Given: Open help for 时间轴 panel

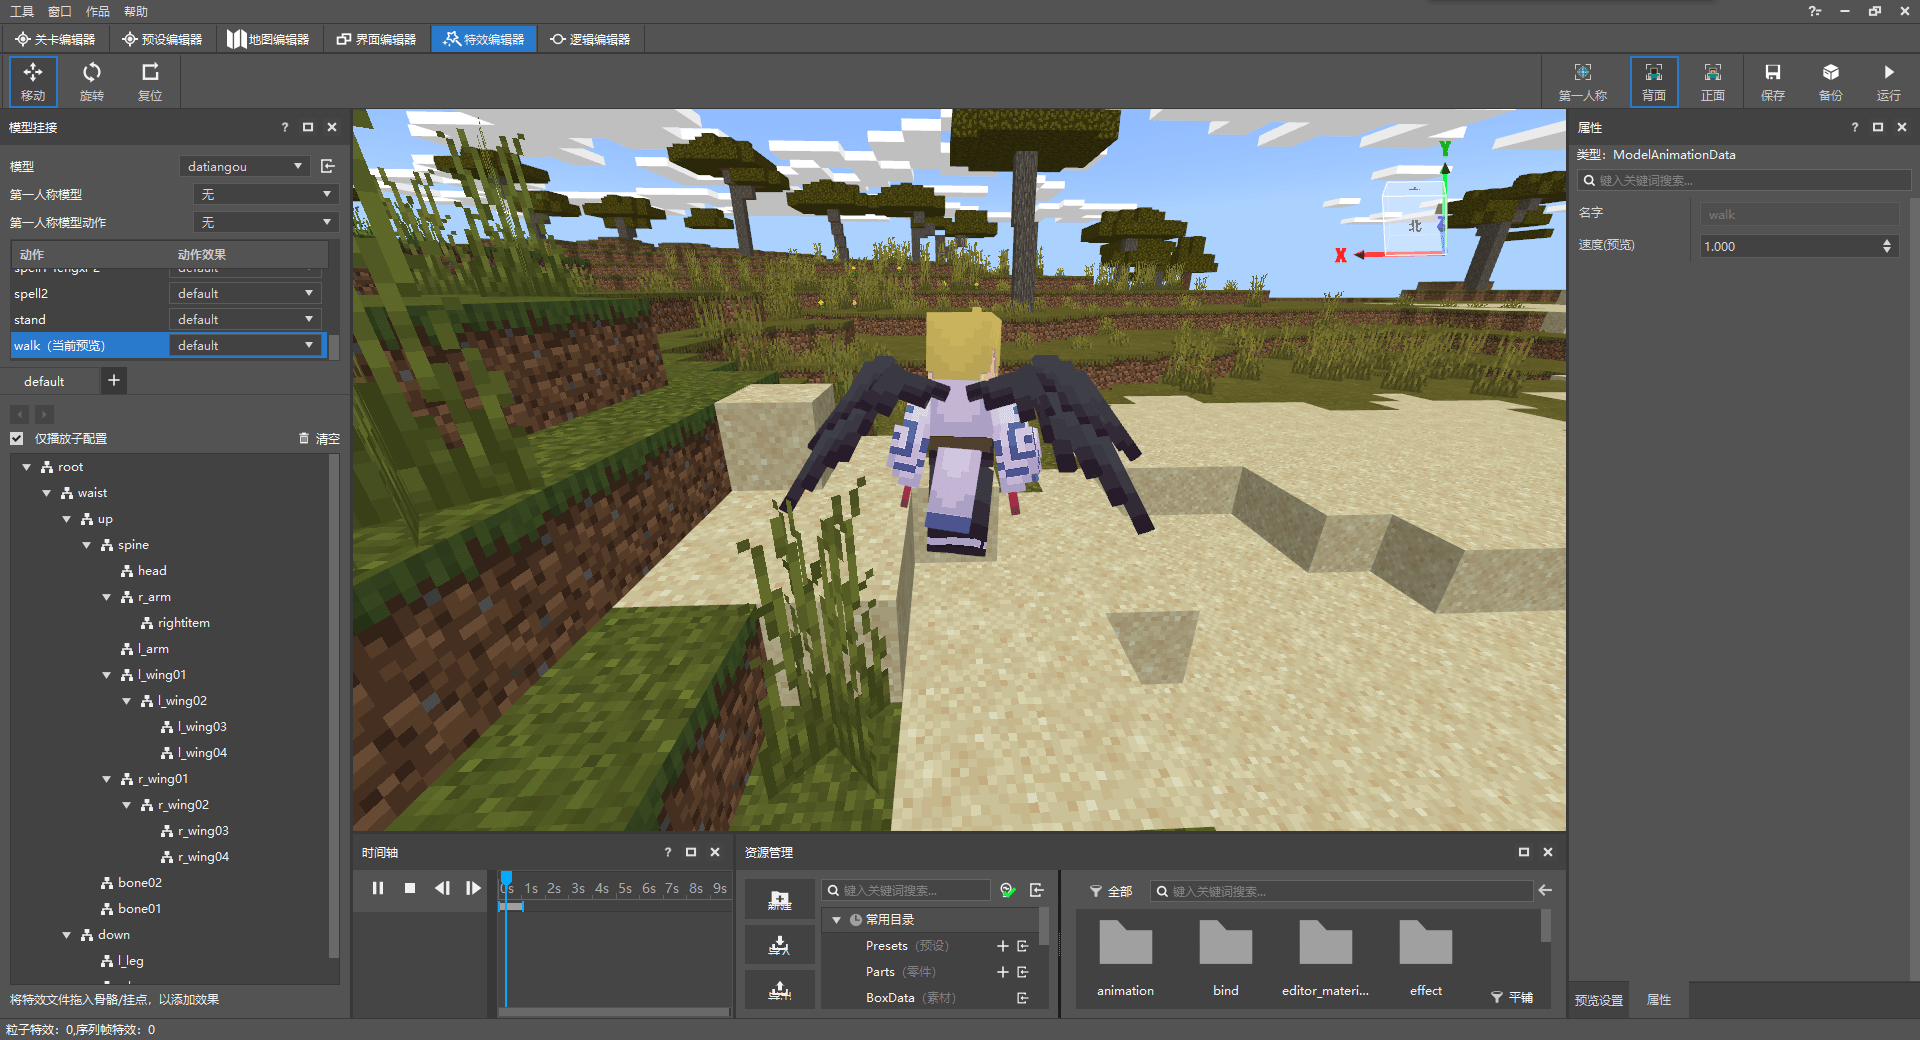Looking at the screenshot, I should 668,852.
